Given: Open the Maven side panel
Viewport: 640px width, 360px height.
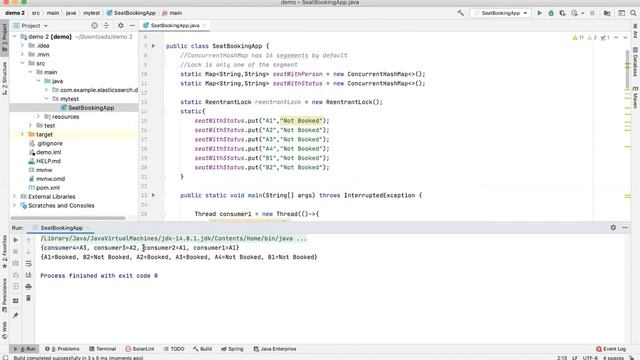Looking at the screenshot, I should coord(635,97).
